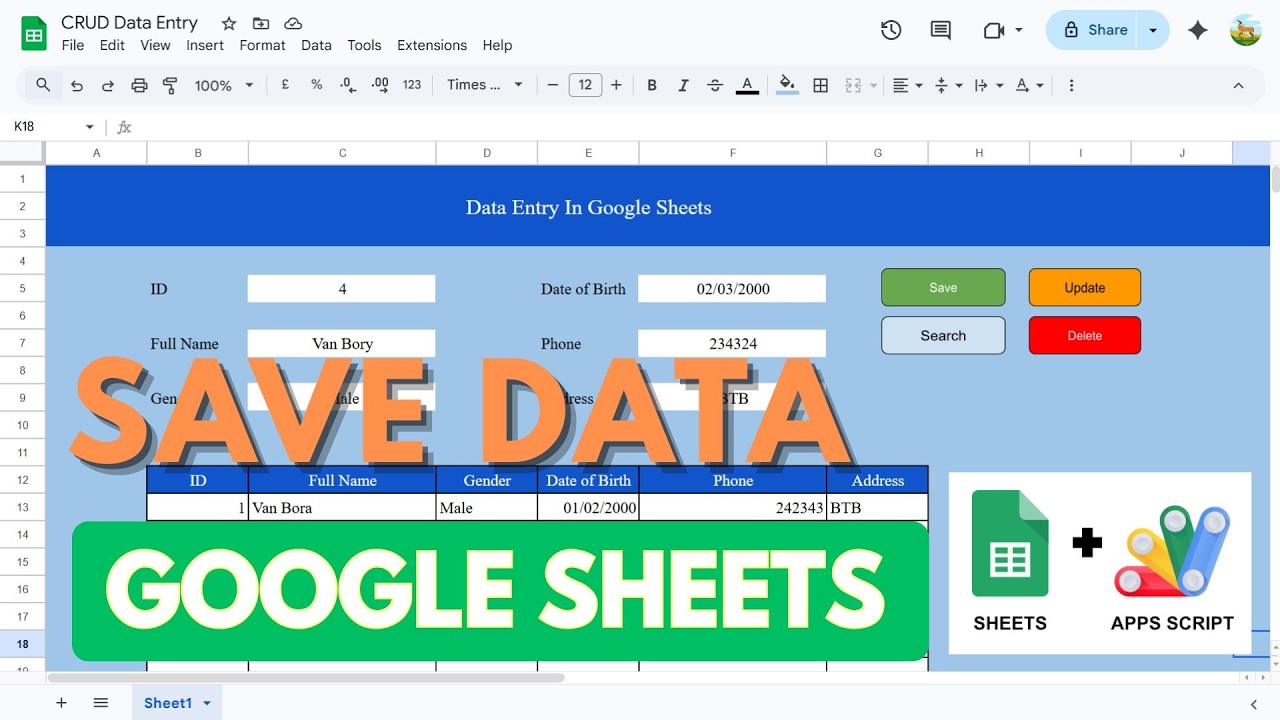Click the font size 12 field
Image resolution: width=1280 pixels, height=720 pixels.
(585, 85)
